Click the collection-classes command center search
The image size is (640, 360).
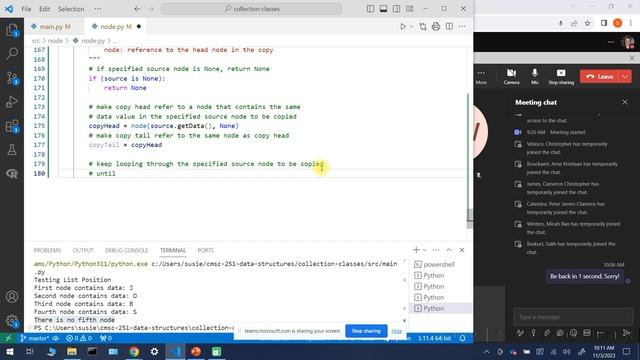(x=251, y=9)
